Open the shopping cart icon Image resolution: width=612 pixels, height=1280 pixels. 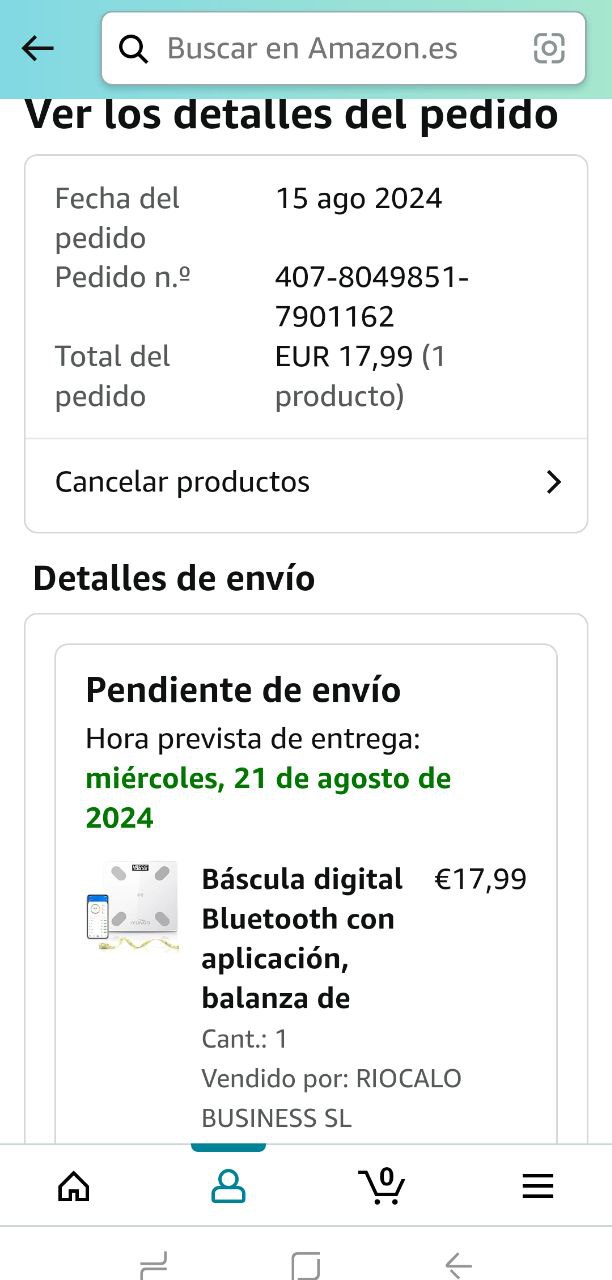382,1186
